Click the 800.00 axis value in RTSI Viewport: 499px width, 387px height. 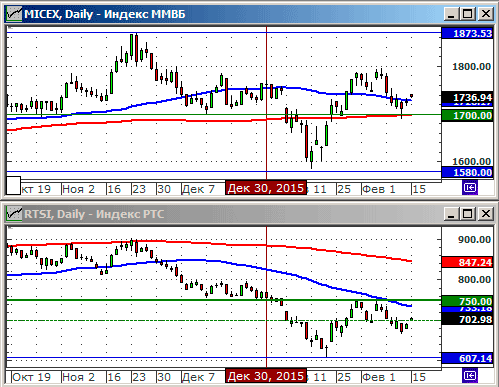(x=474, y=279)
